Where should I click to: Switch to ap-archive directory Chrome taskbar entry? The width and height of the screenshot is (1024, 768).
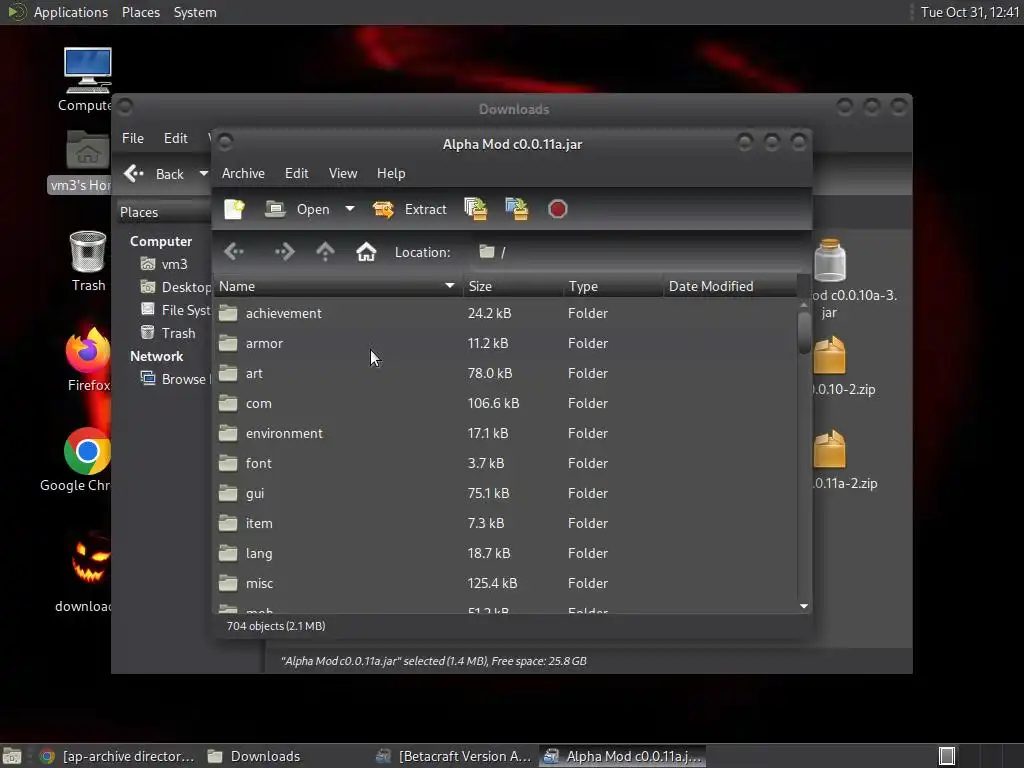pos(118,756)
